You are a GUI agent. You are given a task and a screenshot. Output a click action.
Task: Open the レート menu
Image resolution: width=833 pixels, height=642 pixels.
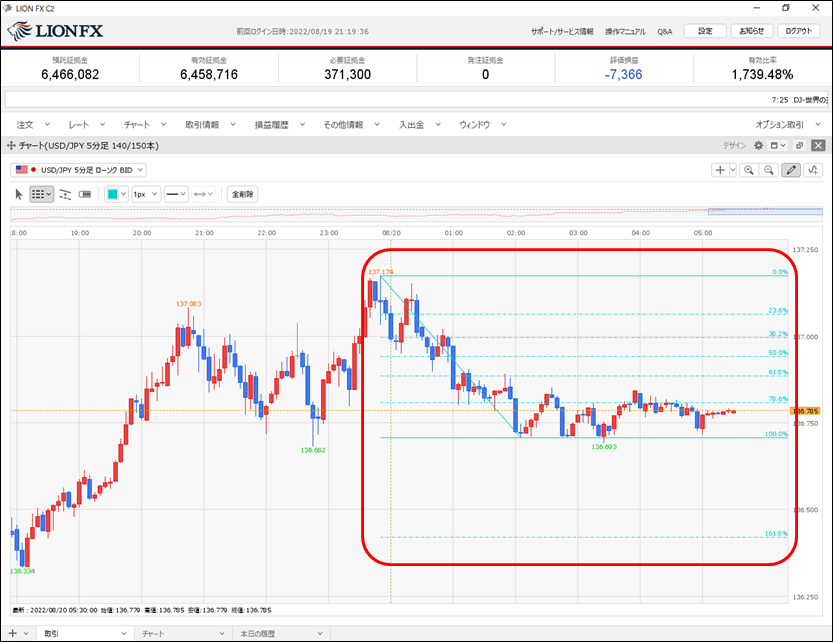click(x=87, y=125)
